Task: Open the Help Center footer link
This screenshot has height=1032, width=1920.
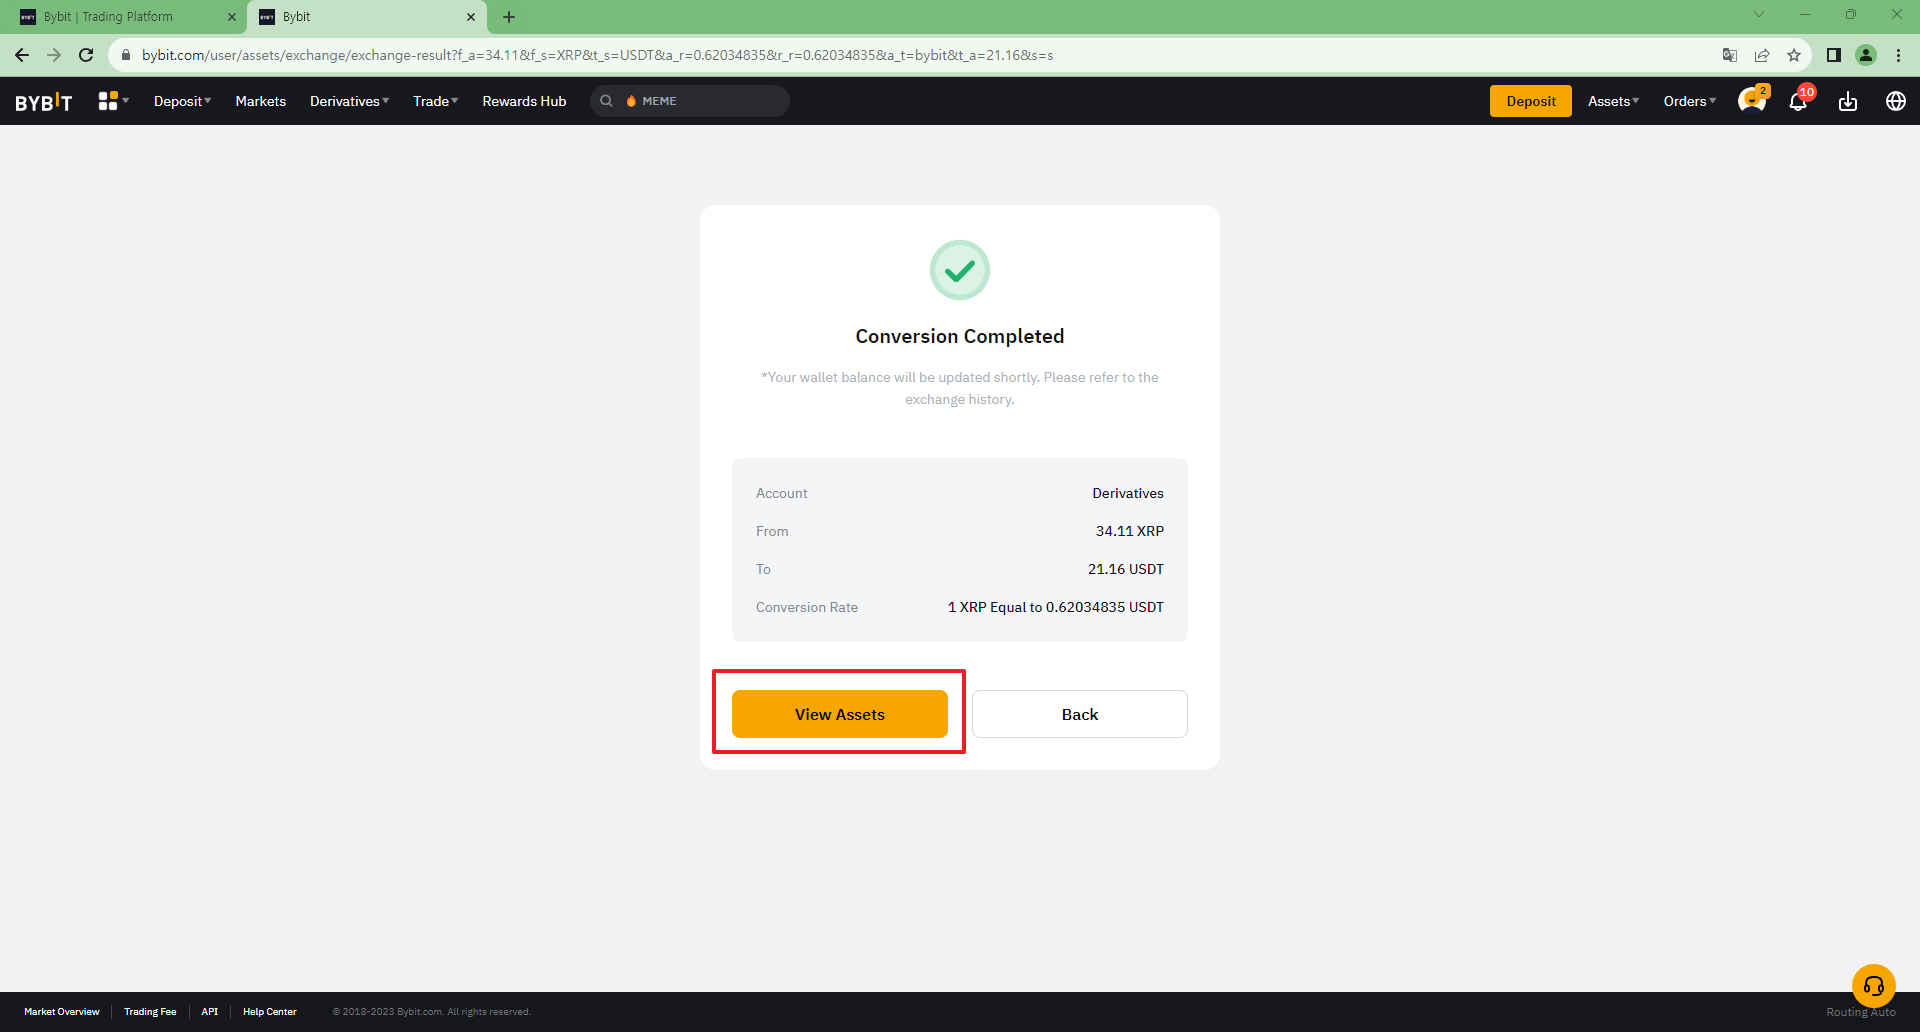Action: click(269, 1012)
